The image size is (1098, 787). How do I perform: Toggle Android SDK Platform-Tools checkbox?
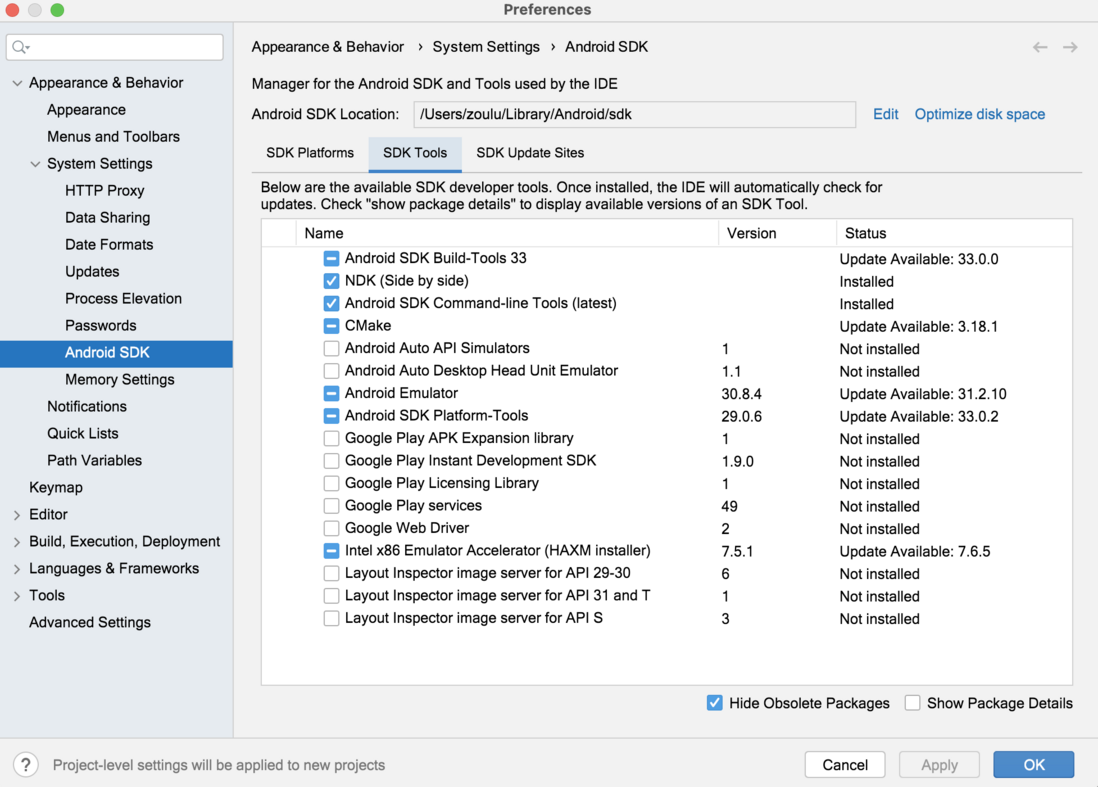click(x=331, y=415)
